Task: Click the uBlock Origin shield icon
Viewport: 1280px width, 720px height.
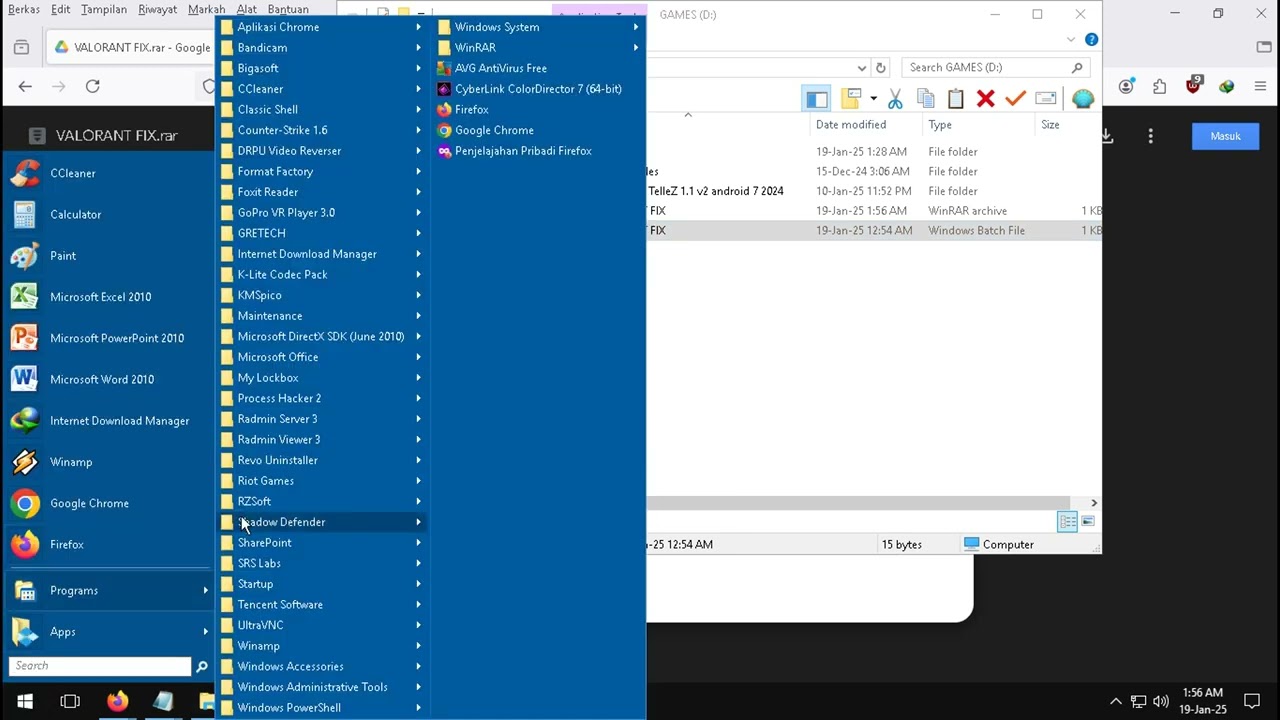Action: 1193,86
